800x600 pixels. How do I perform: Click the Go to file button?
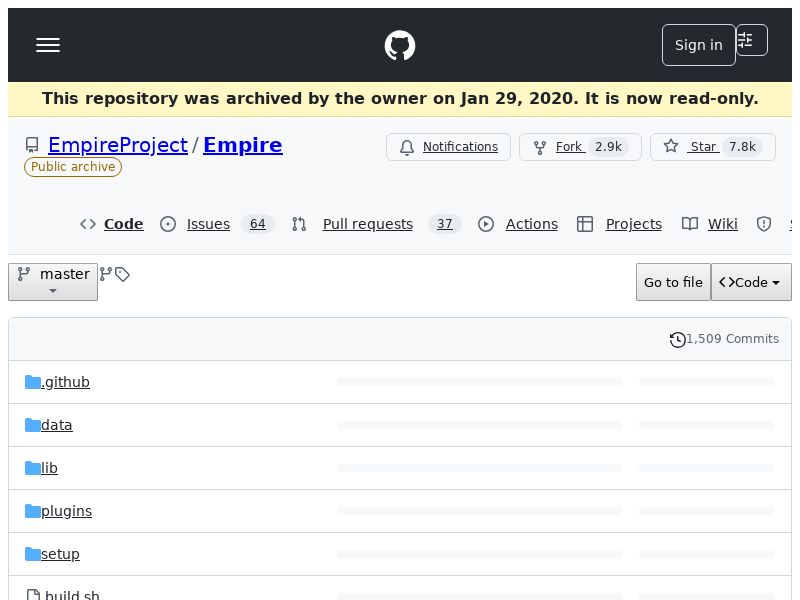tap(673, 283)
